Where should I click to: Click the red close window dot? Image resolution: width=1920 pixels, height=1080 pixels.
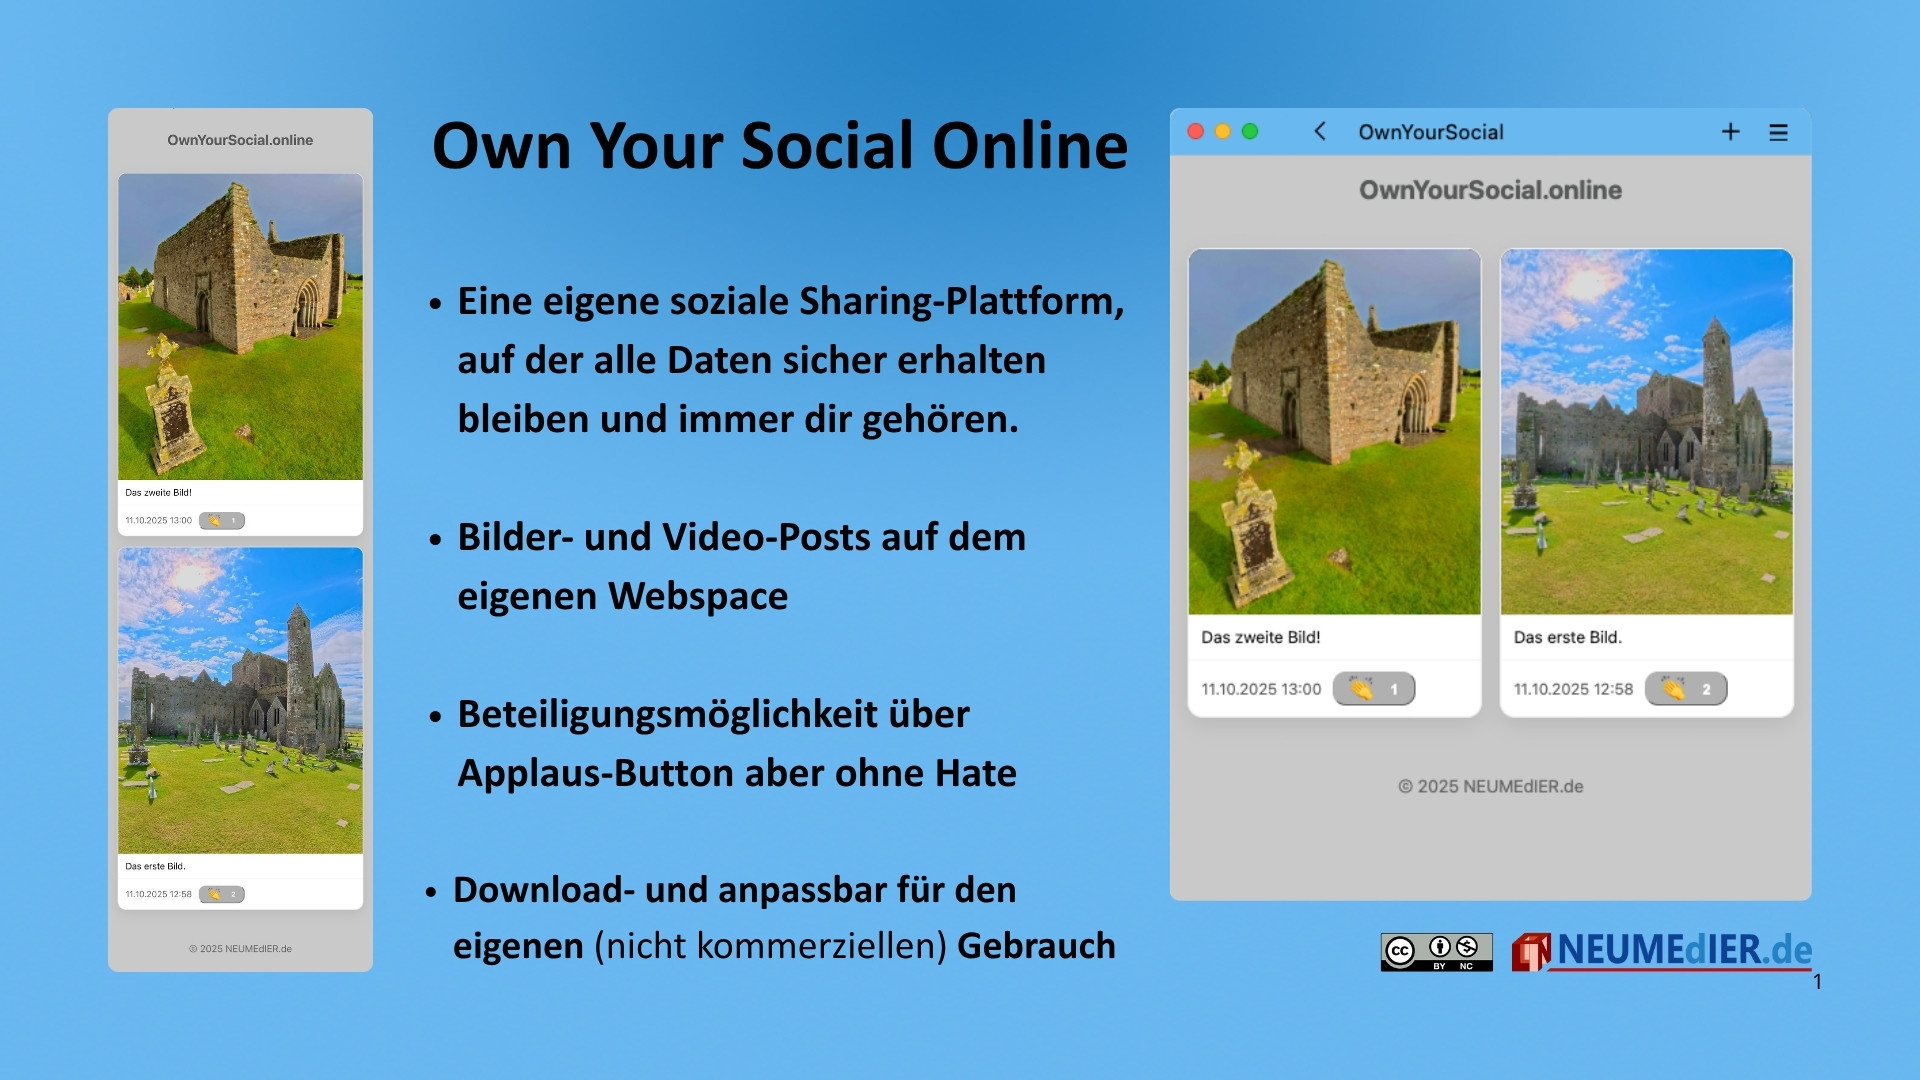click(1195, 132)
